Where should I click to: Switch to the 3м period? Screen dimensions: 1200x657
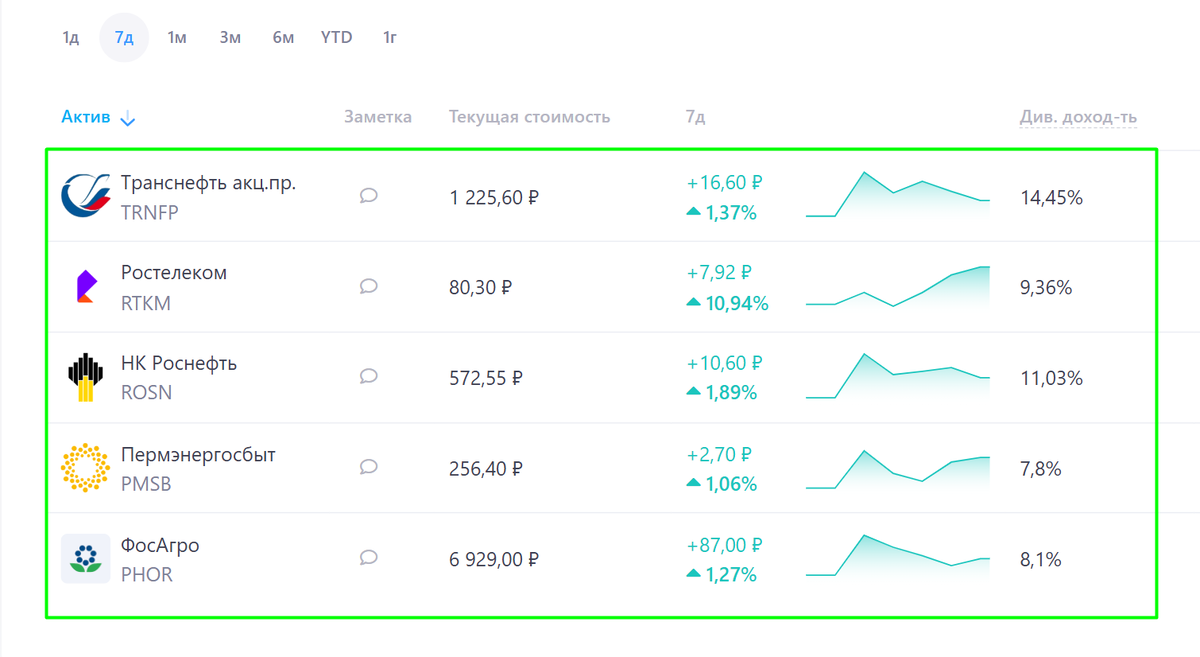[230, 38]
